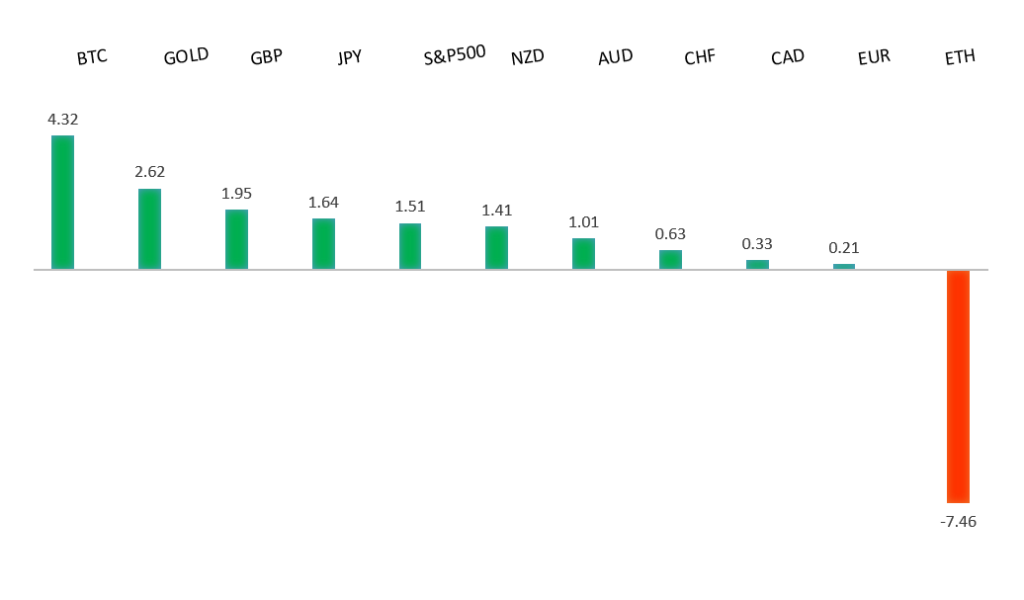The width and height of the screenshot is (1024, 600).
Task: Click the BTC category label
Action: coord(92,57)
